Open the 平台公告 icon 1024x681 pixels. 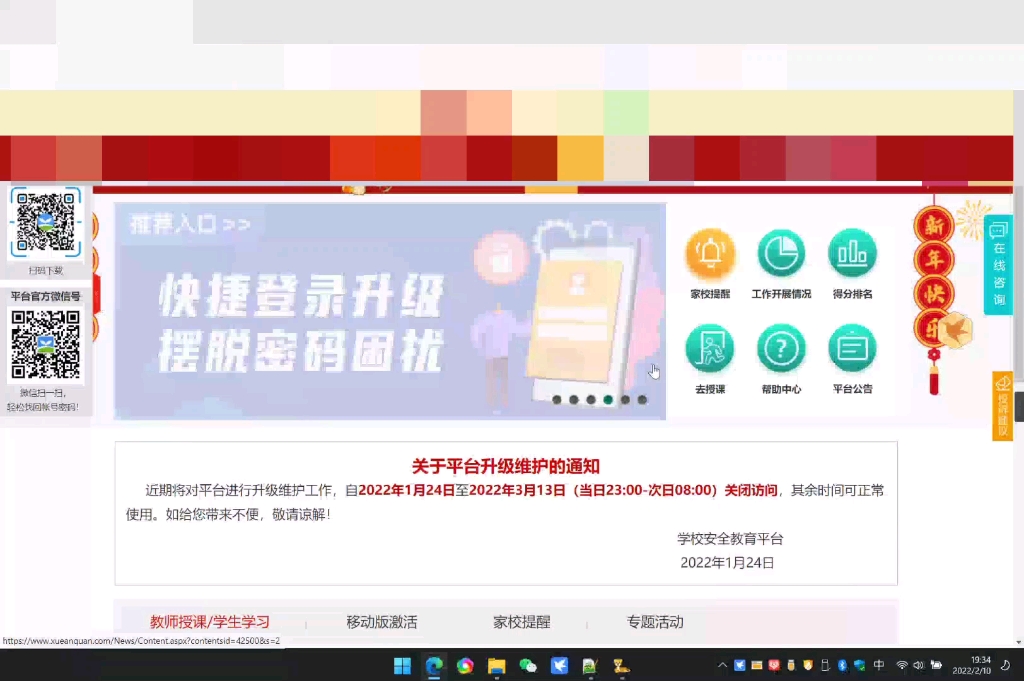(x=852, y=349)
